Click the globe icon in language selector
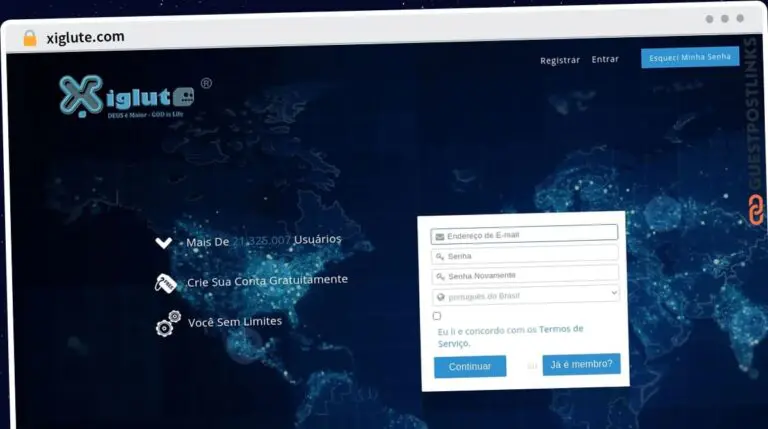Screen dimensions: 768x429 coord(440,297)
